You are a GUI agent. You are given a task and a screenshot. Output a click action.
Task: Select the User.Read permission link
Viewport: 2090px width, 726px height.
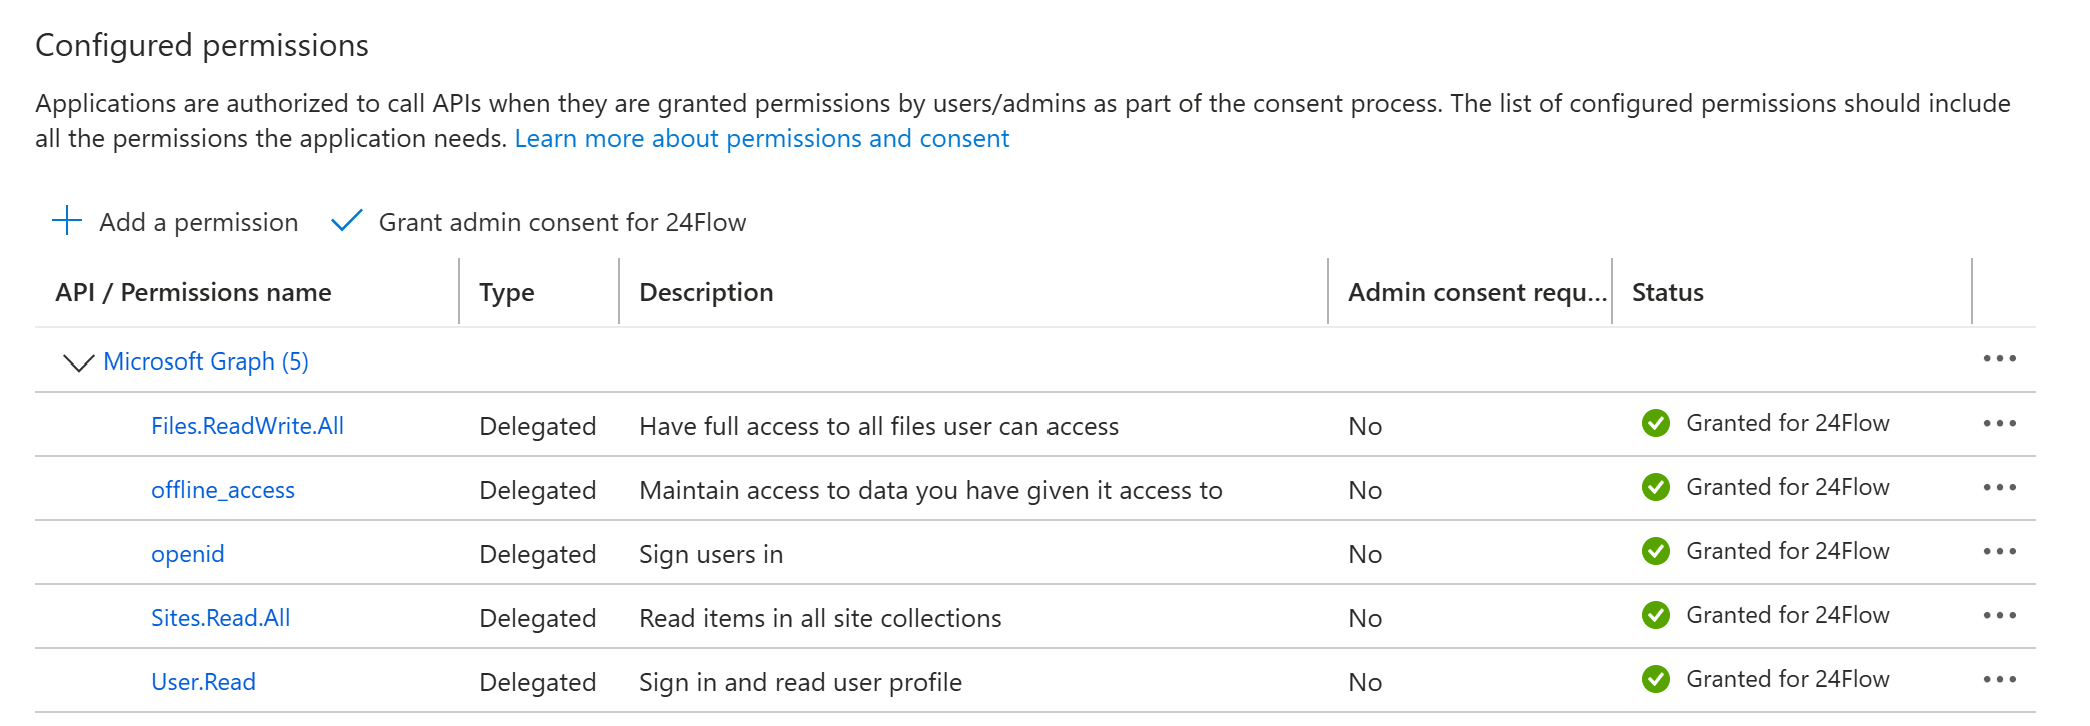[x=203, y=682]
